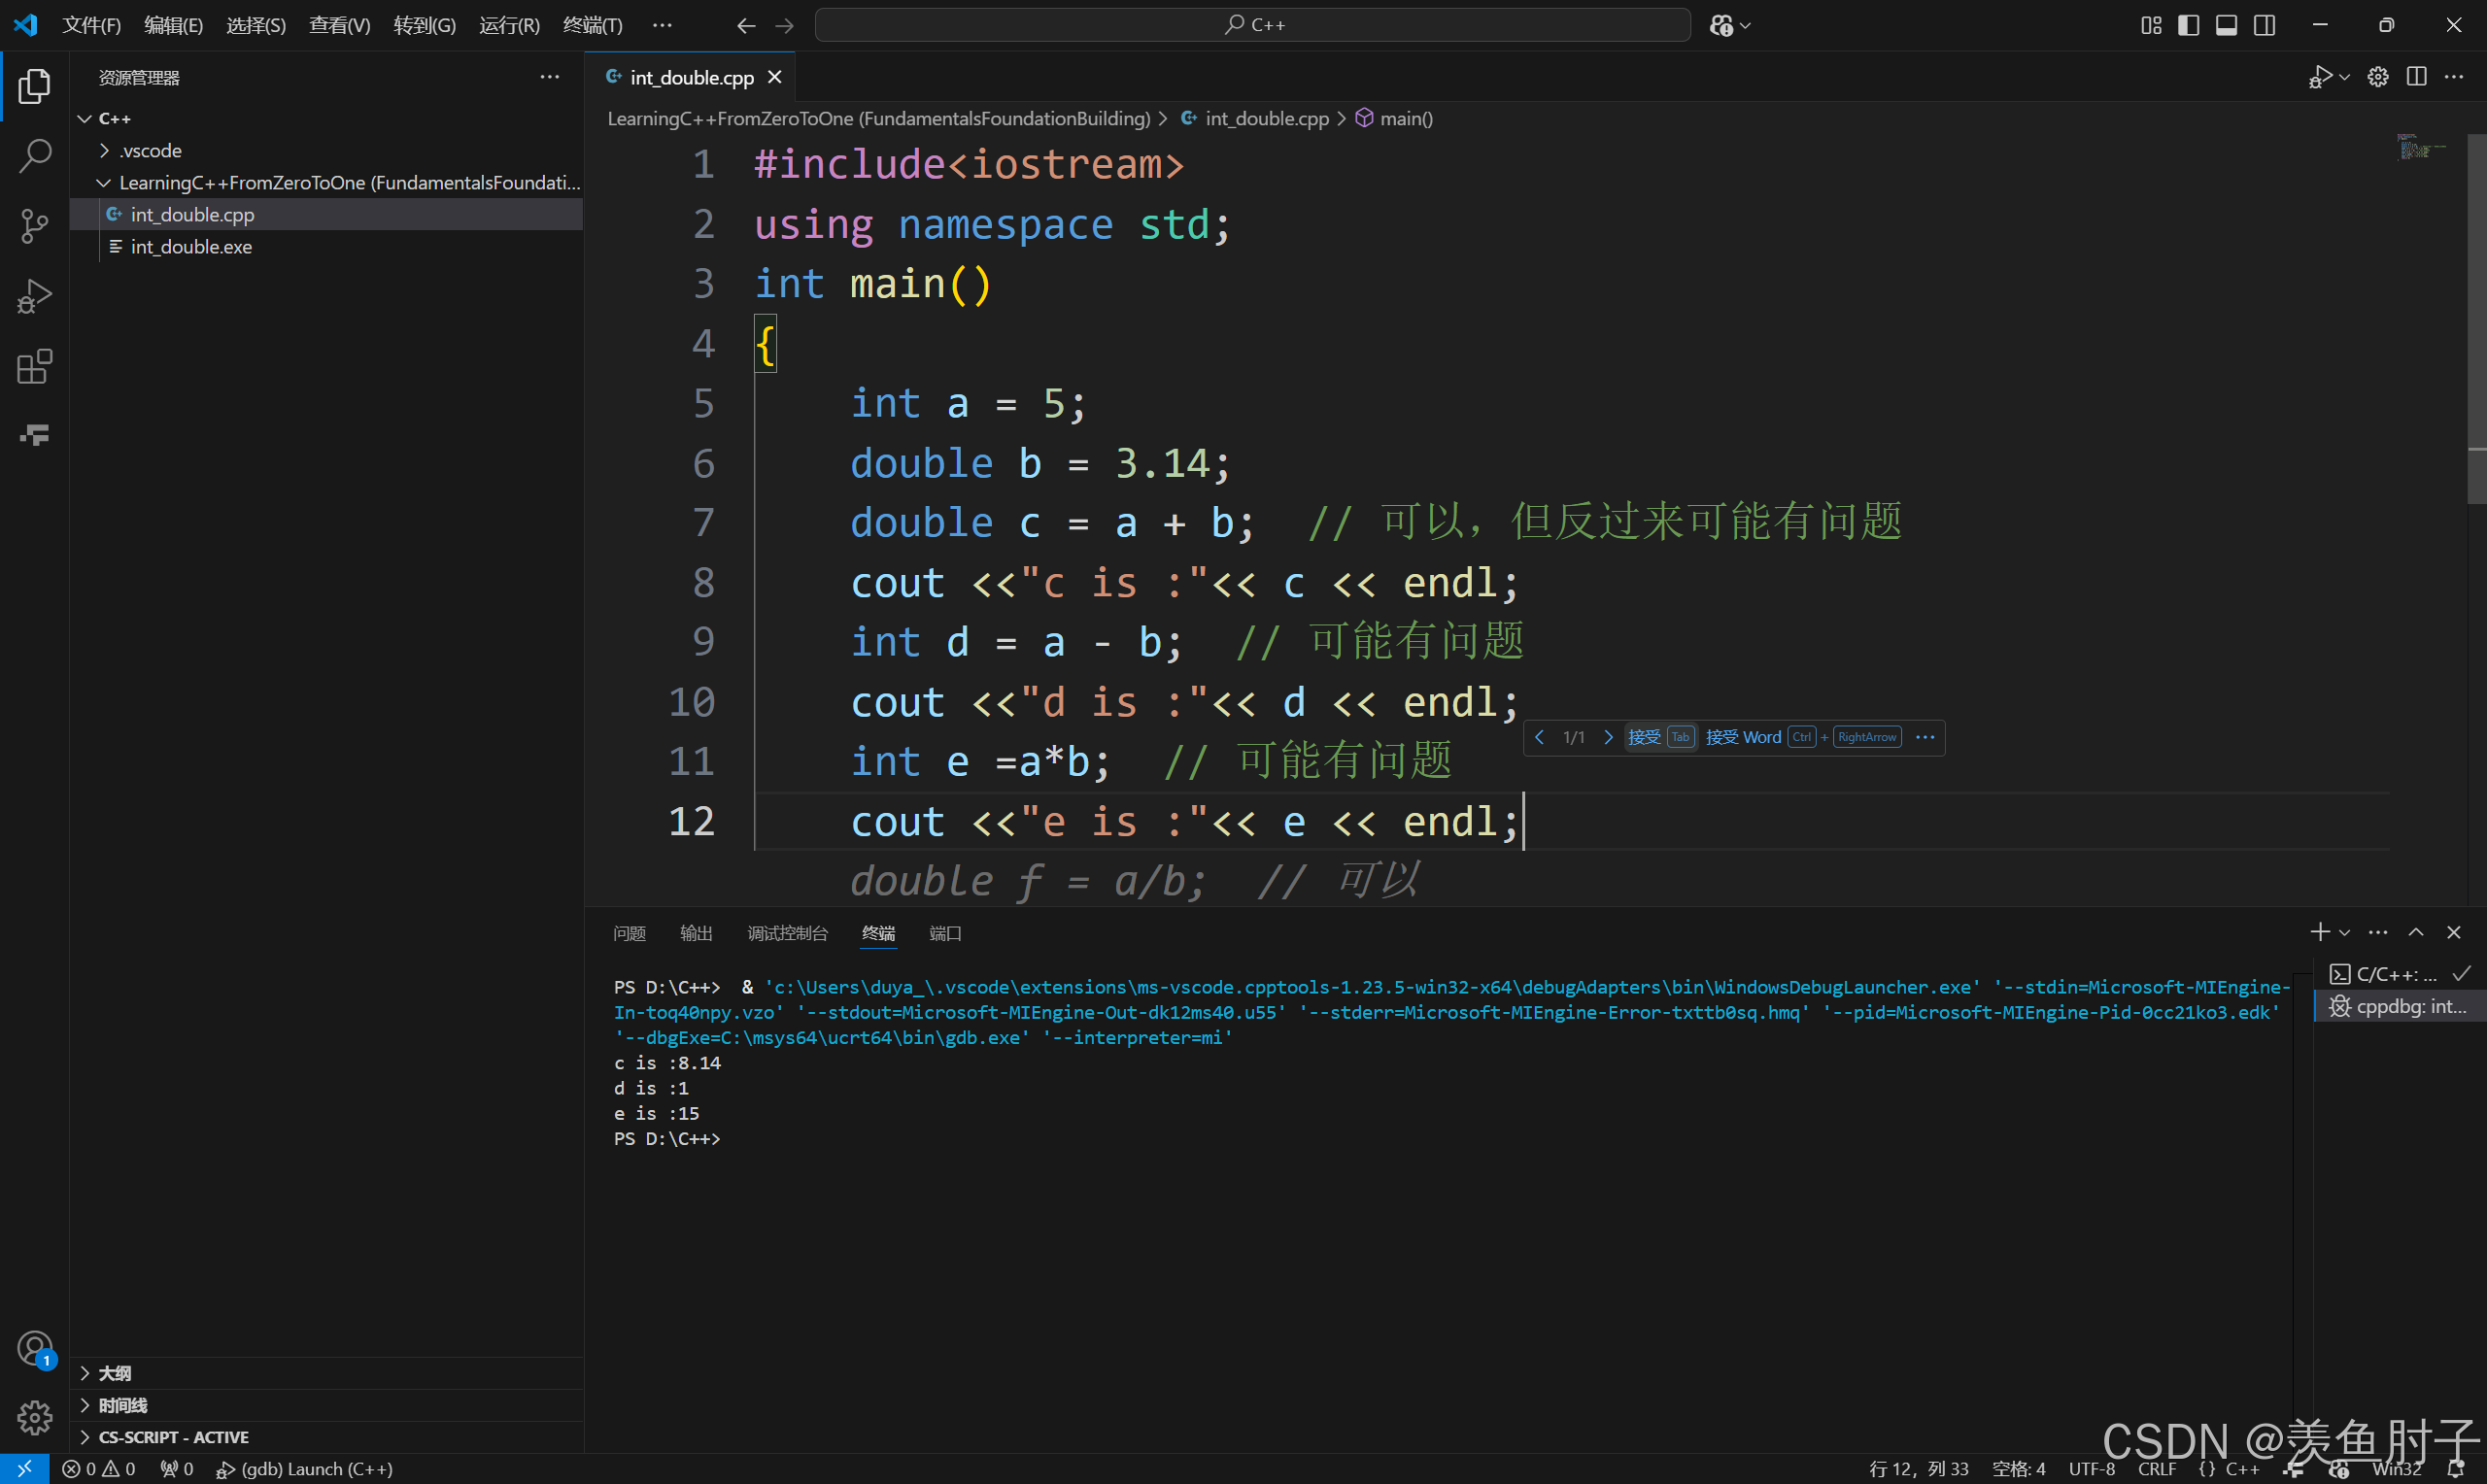Click the split editor right icon
This screenshot has width=2487, height=1484.
pyautogui.click(x=2416, y=77)
